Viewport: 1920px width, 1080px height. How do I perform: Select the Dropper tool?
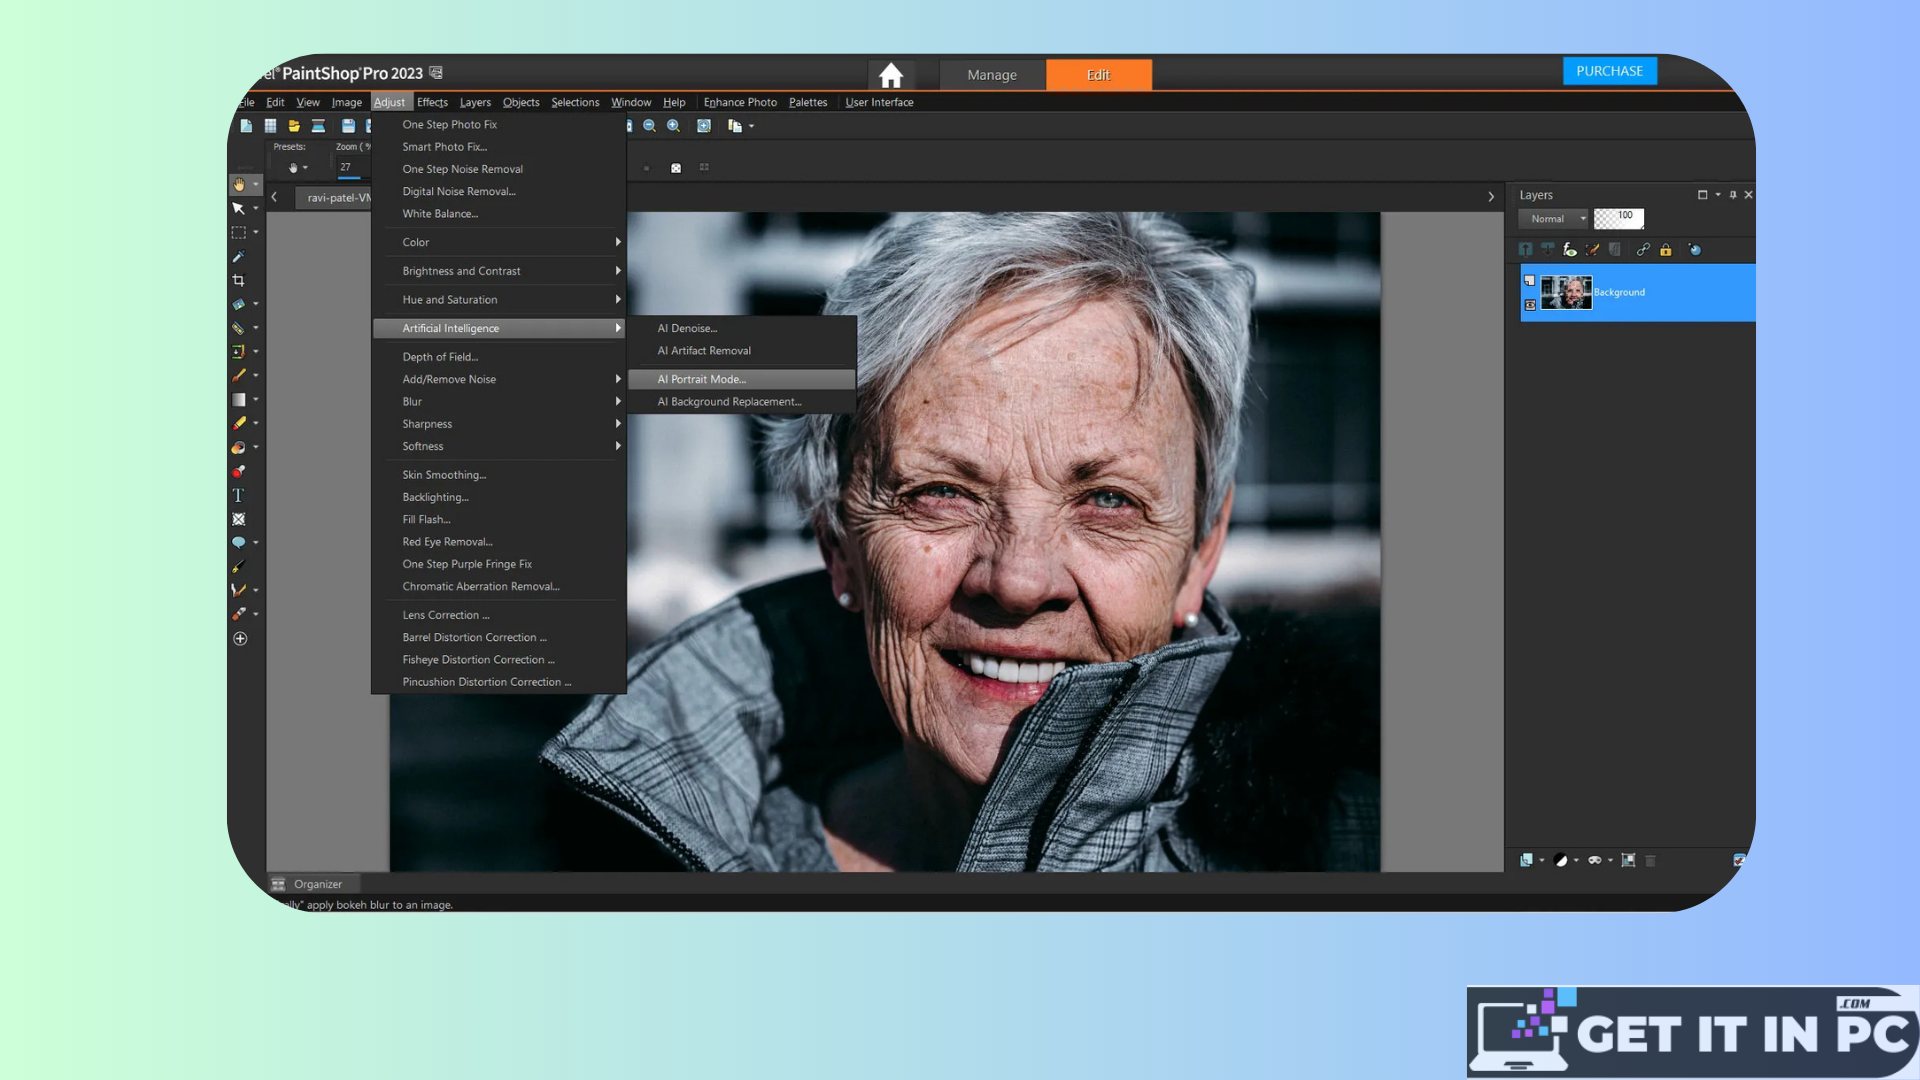click(238, 257)
